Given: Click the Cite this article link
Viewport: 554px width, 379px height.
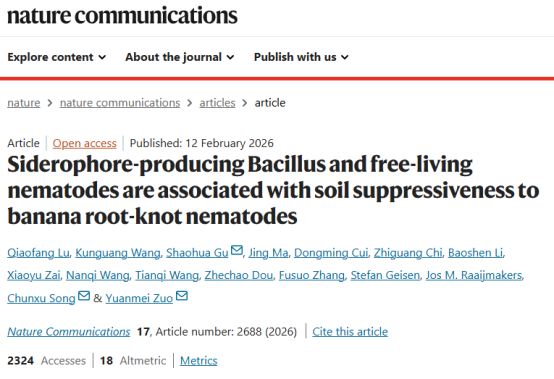Looking at the screenshot, I should pos(350,332).
